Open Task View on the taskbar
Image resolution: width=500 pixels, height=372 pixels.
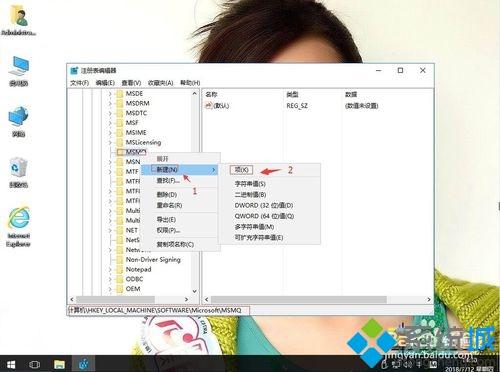coord(35,364)
